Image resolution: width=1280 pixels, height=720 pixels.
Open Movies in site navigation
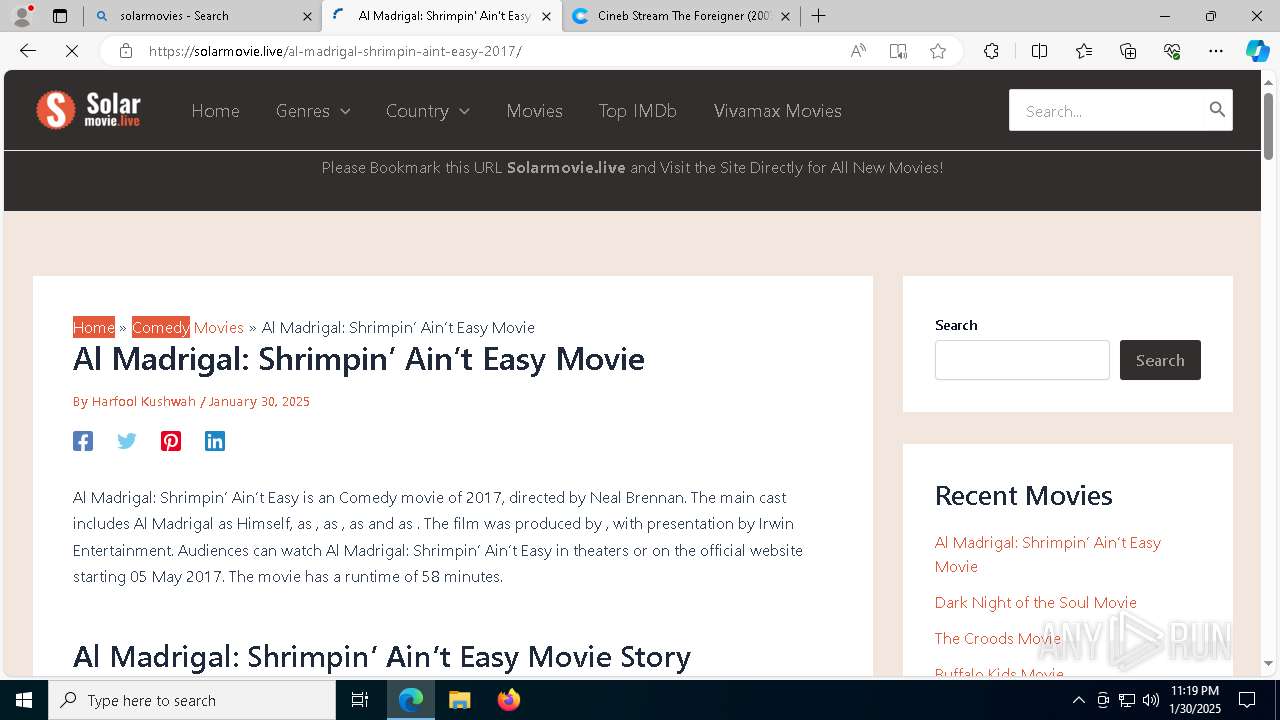click(534, 111)
